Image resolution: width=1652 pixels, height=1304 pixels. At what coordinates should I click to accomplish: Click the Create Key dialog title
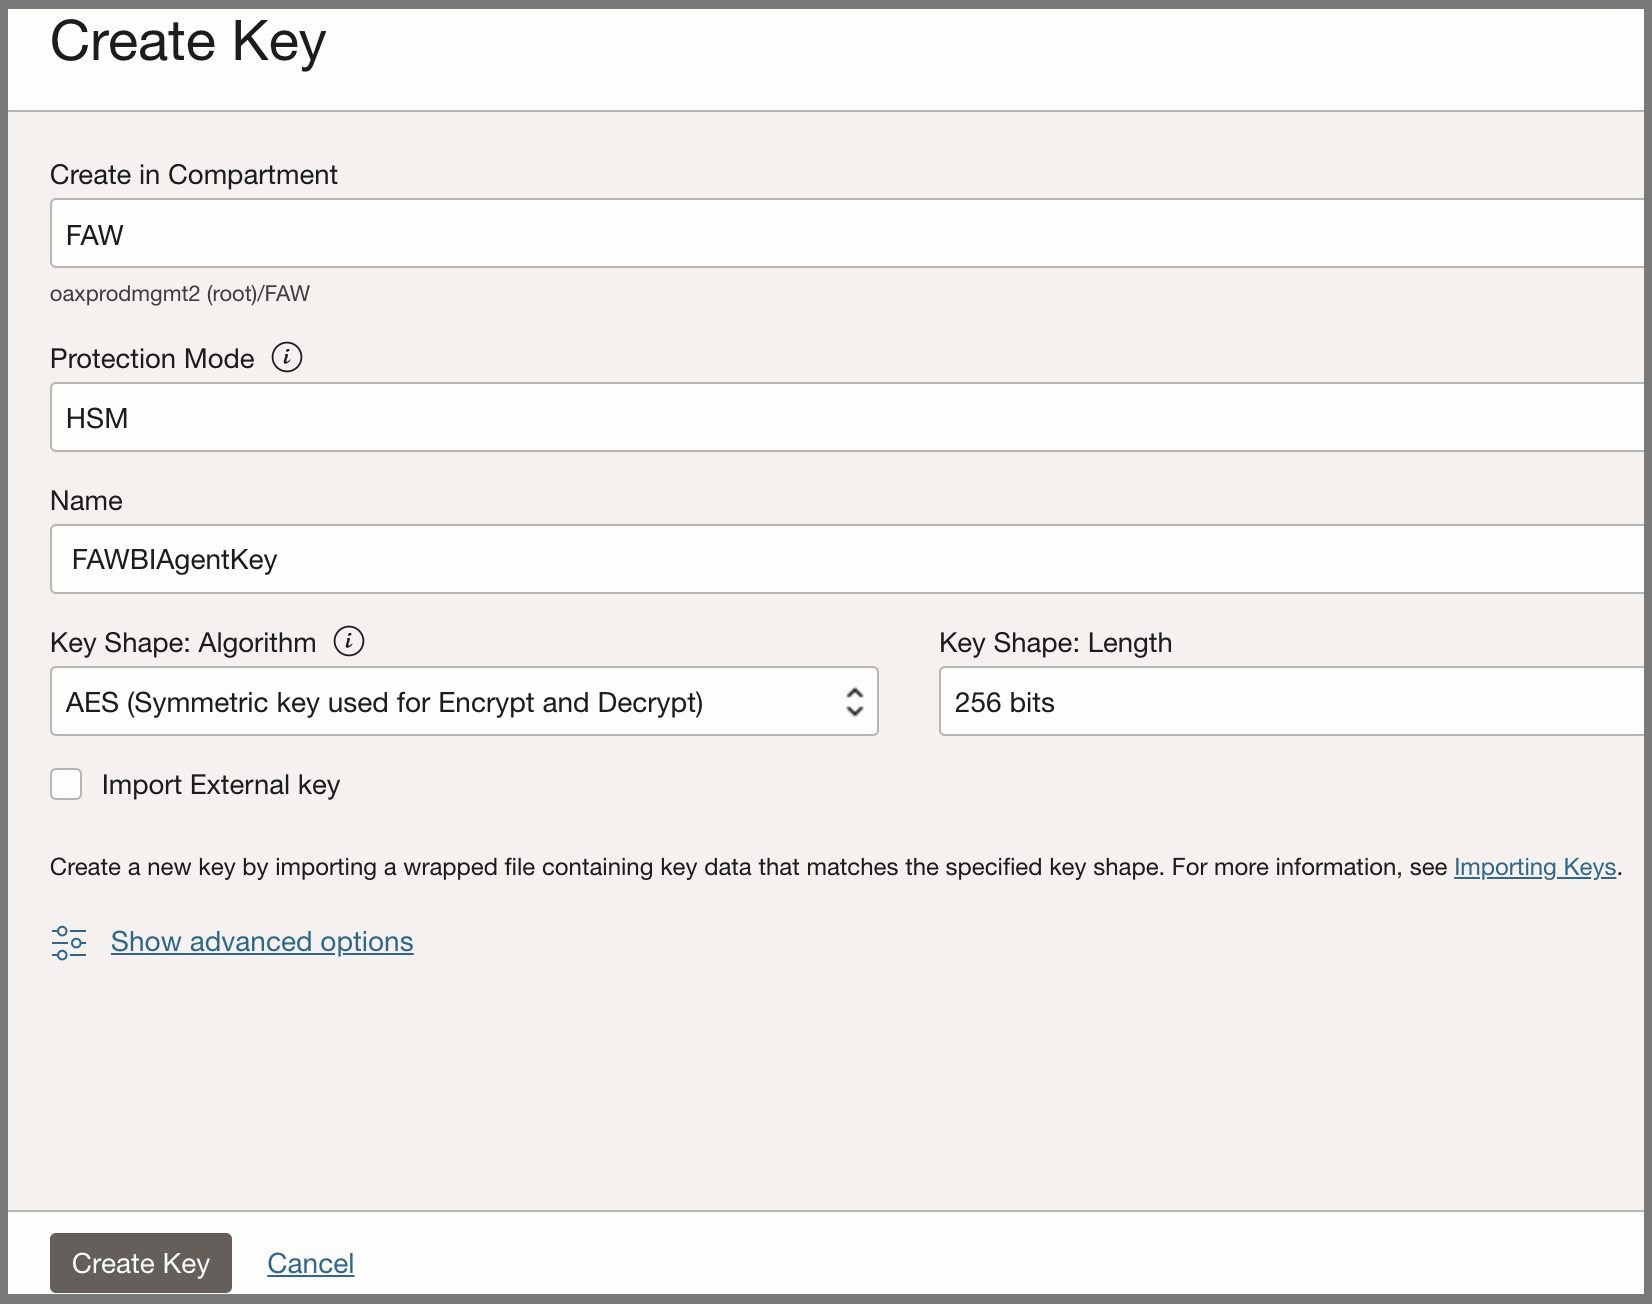[x=188, y=41]
